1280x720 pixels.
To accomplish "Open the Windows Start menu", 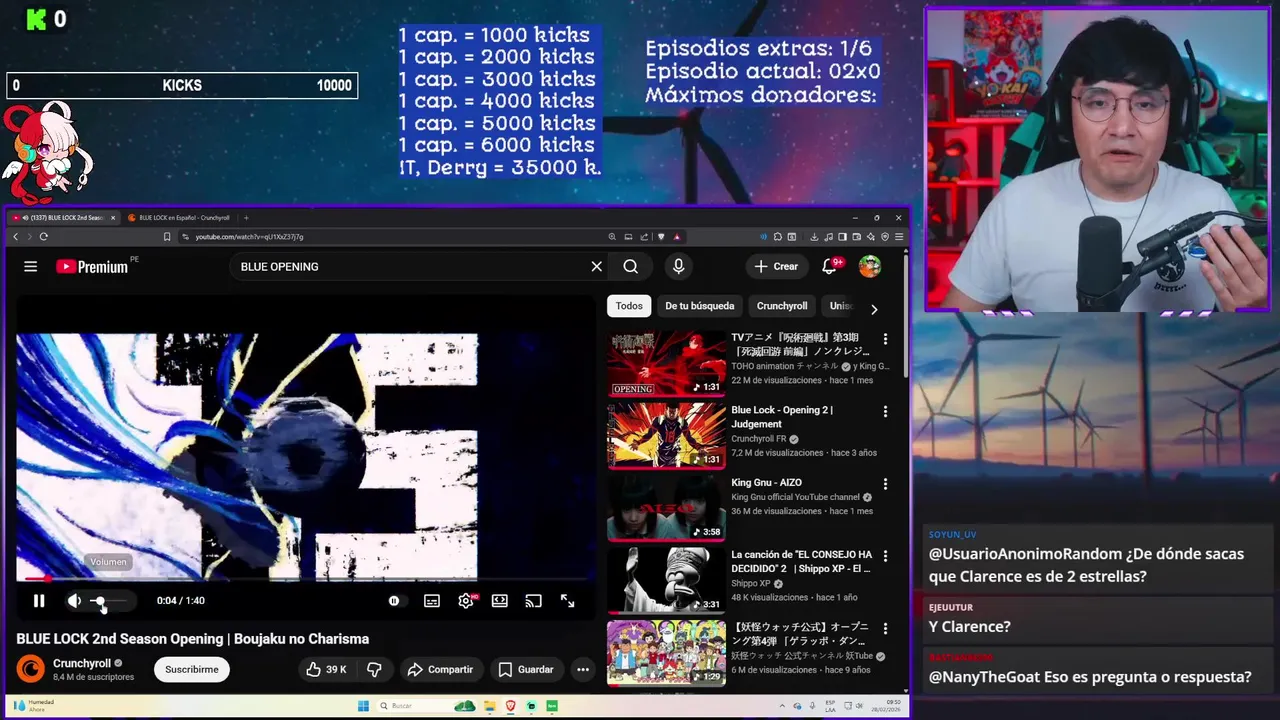I will point(364,706).
